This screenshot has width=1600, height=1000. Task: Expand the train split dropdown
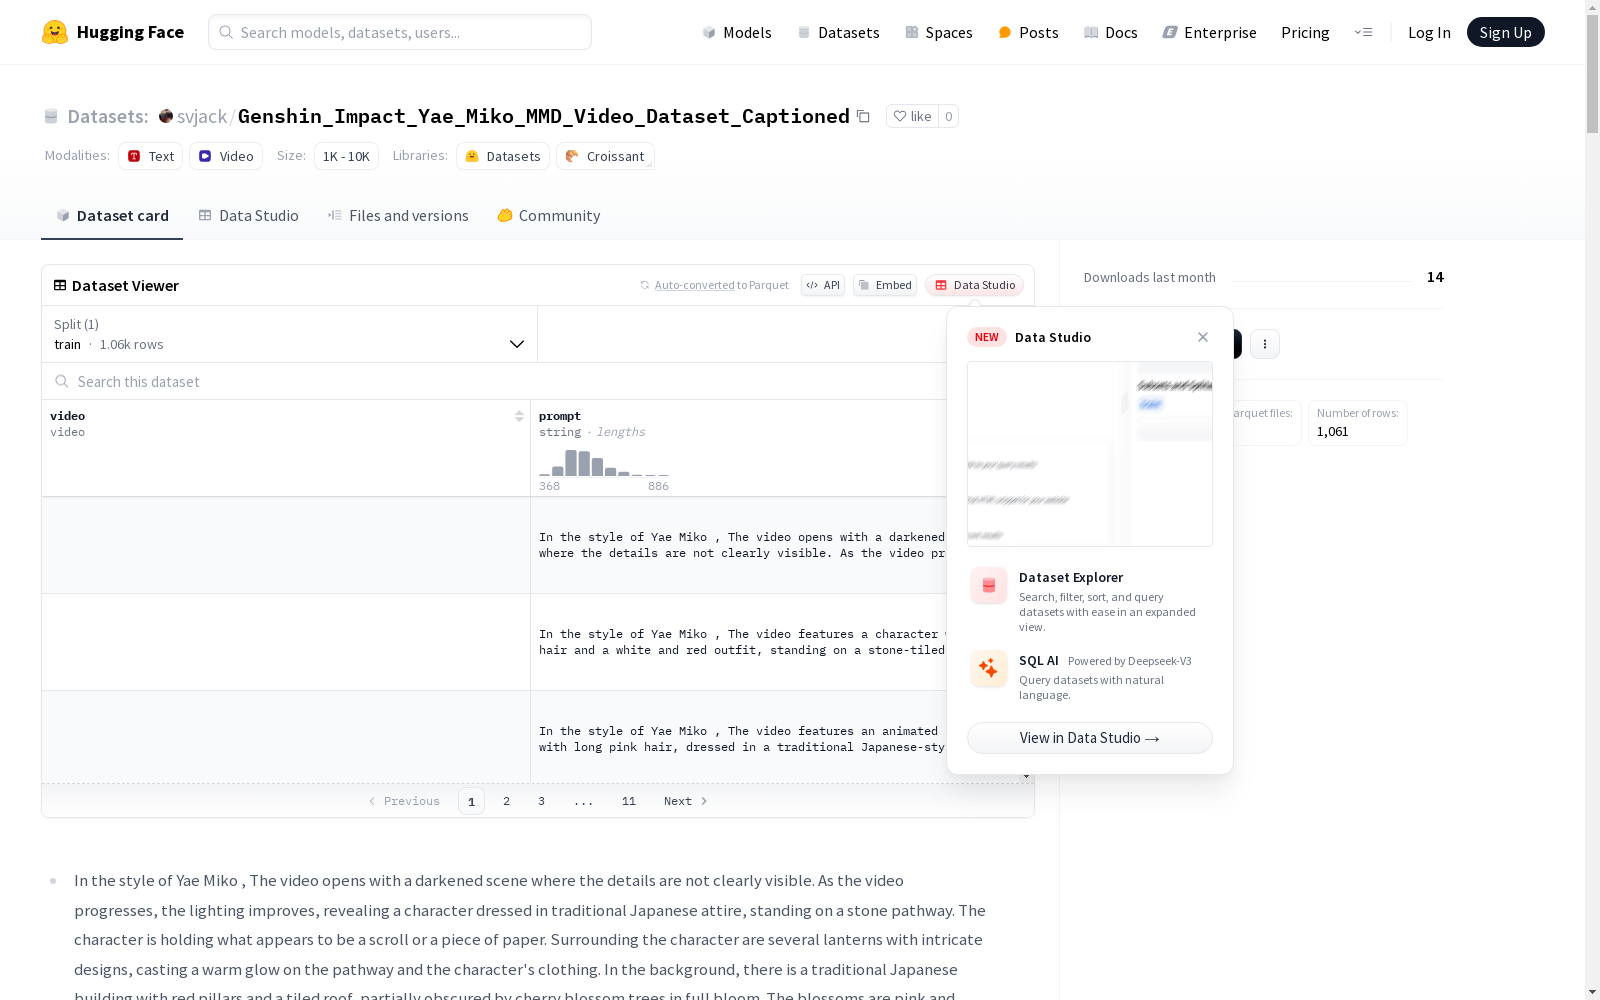pyautogui.click(x=290, y=334)
